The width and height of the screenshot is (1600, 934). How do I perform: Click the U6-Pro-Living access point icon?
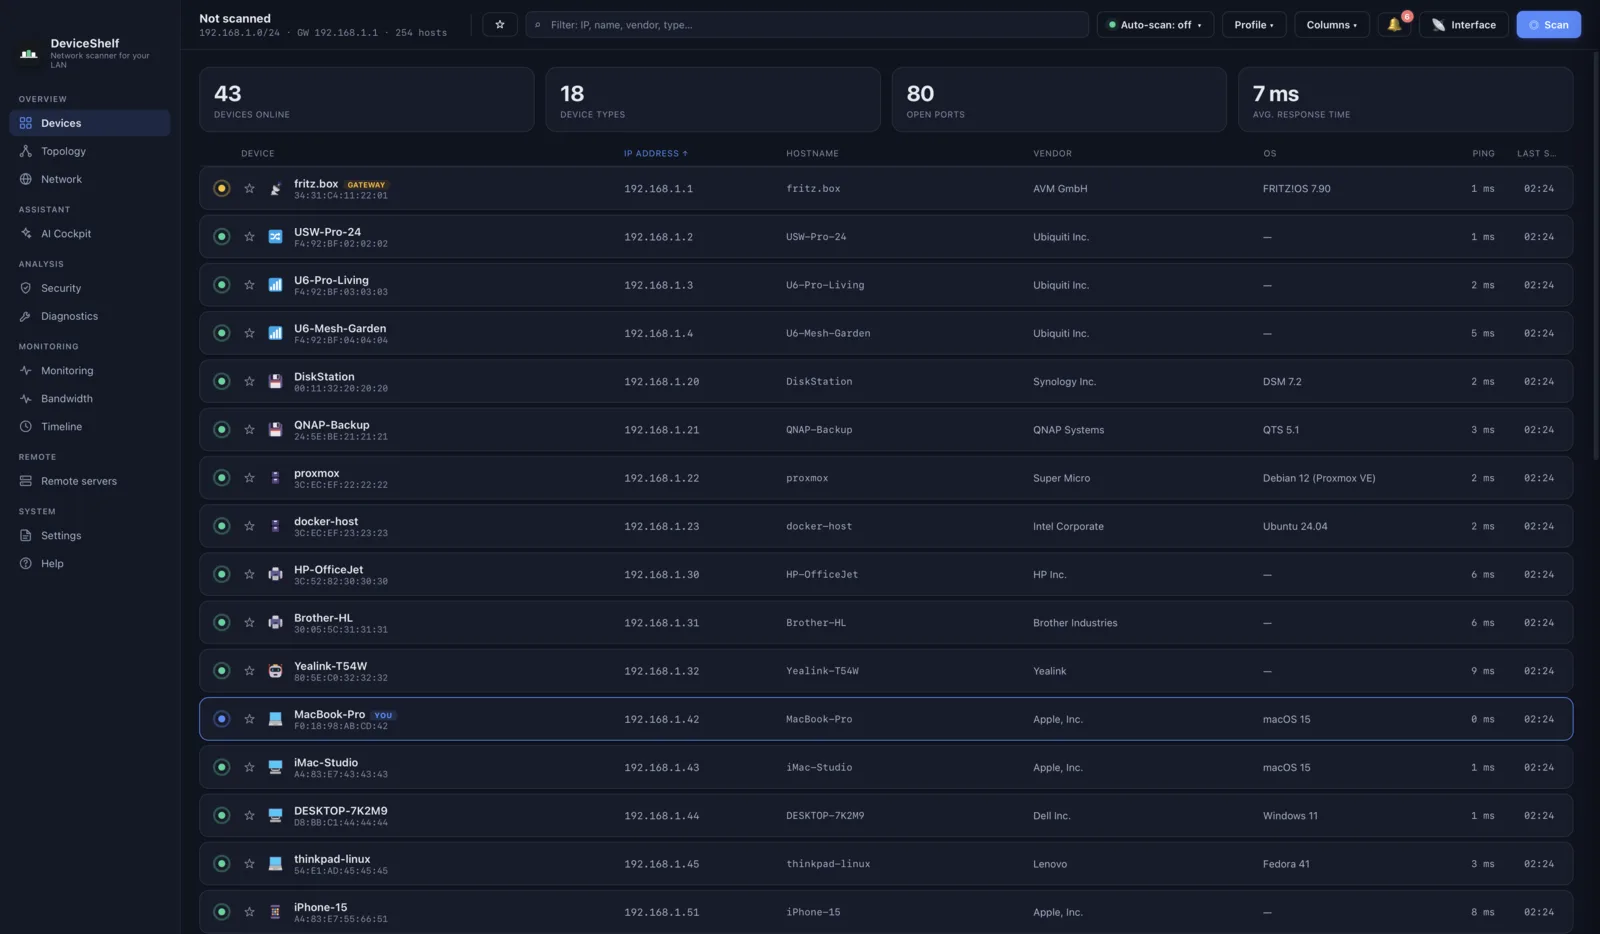(x=275, y=285)
